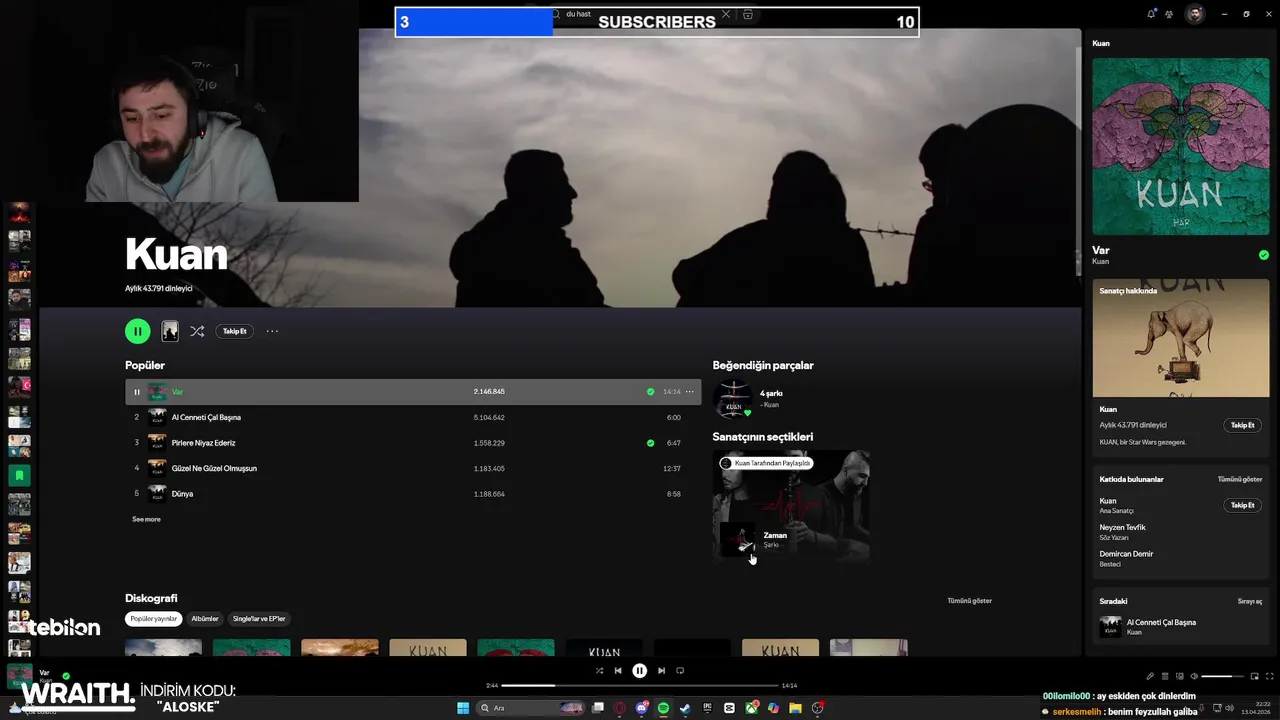The height and width of the screenshot is (720, 1280).
Task: Toggle the liked checkmark on the Var row
Action: 650,392
